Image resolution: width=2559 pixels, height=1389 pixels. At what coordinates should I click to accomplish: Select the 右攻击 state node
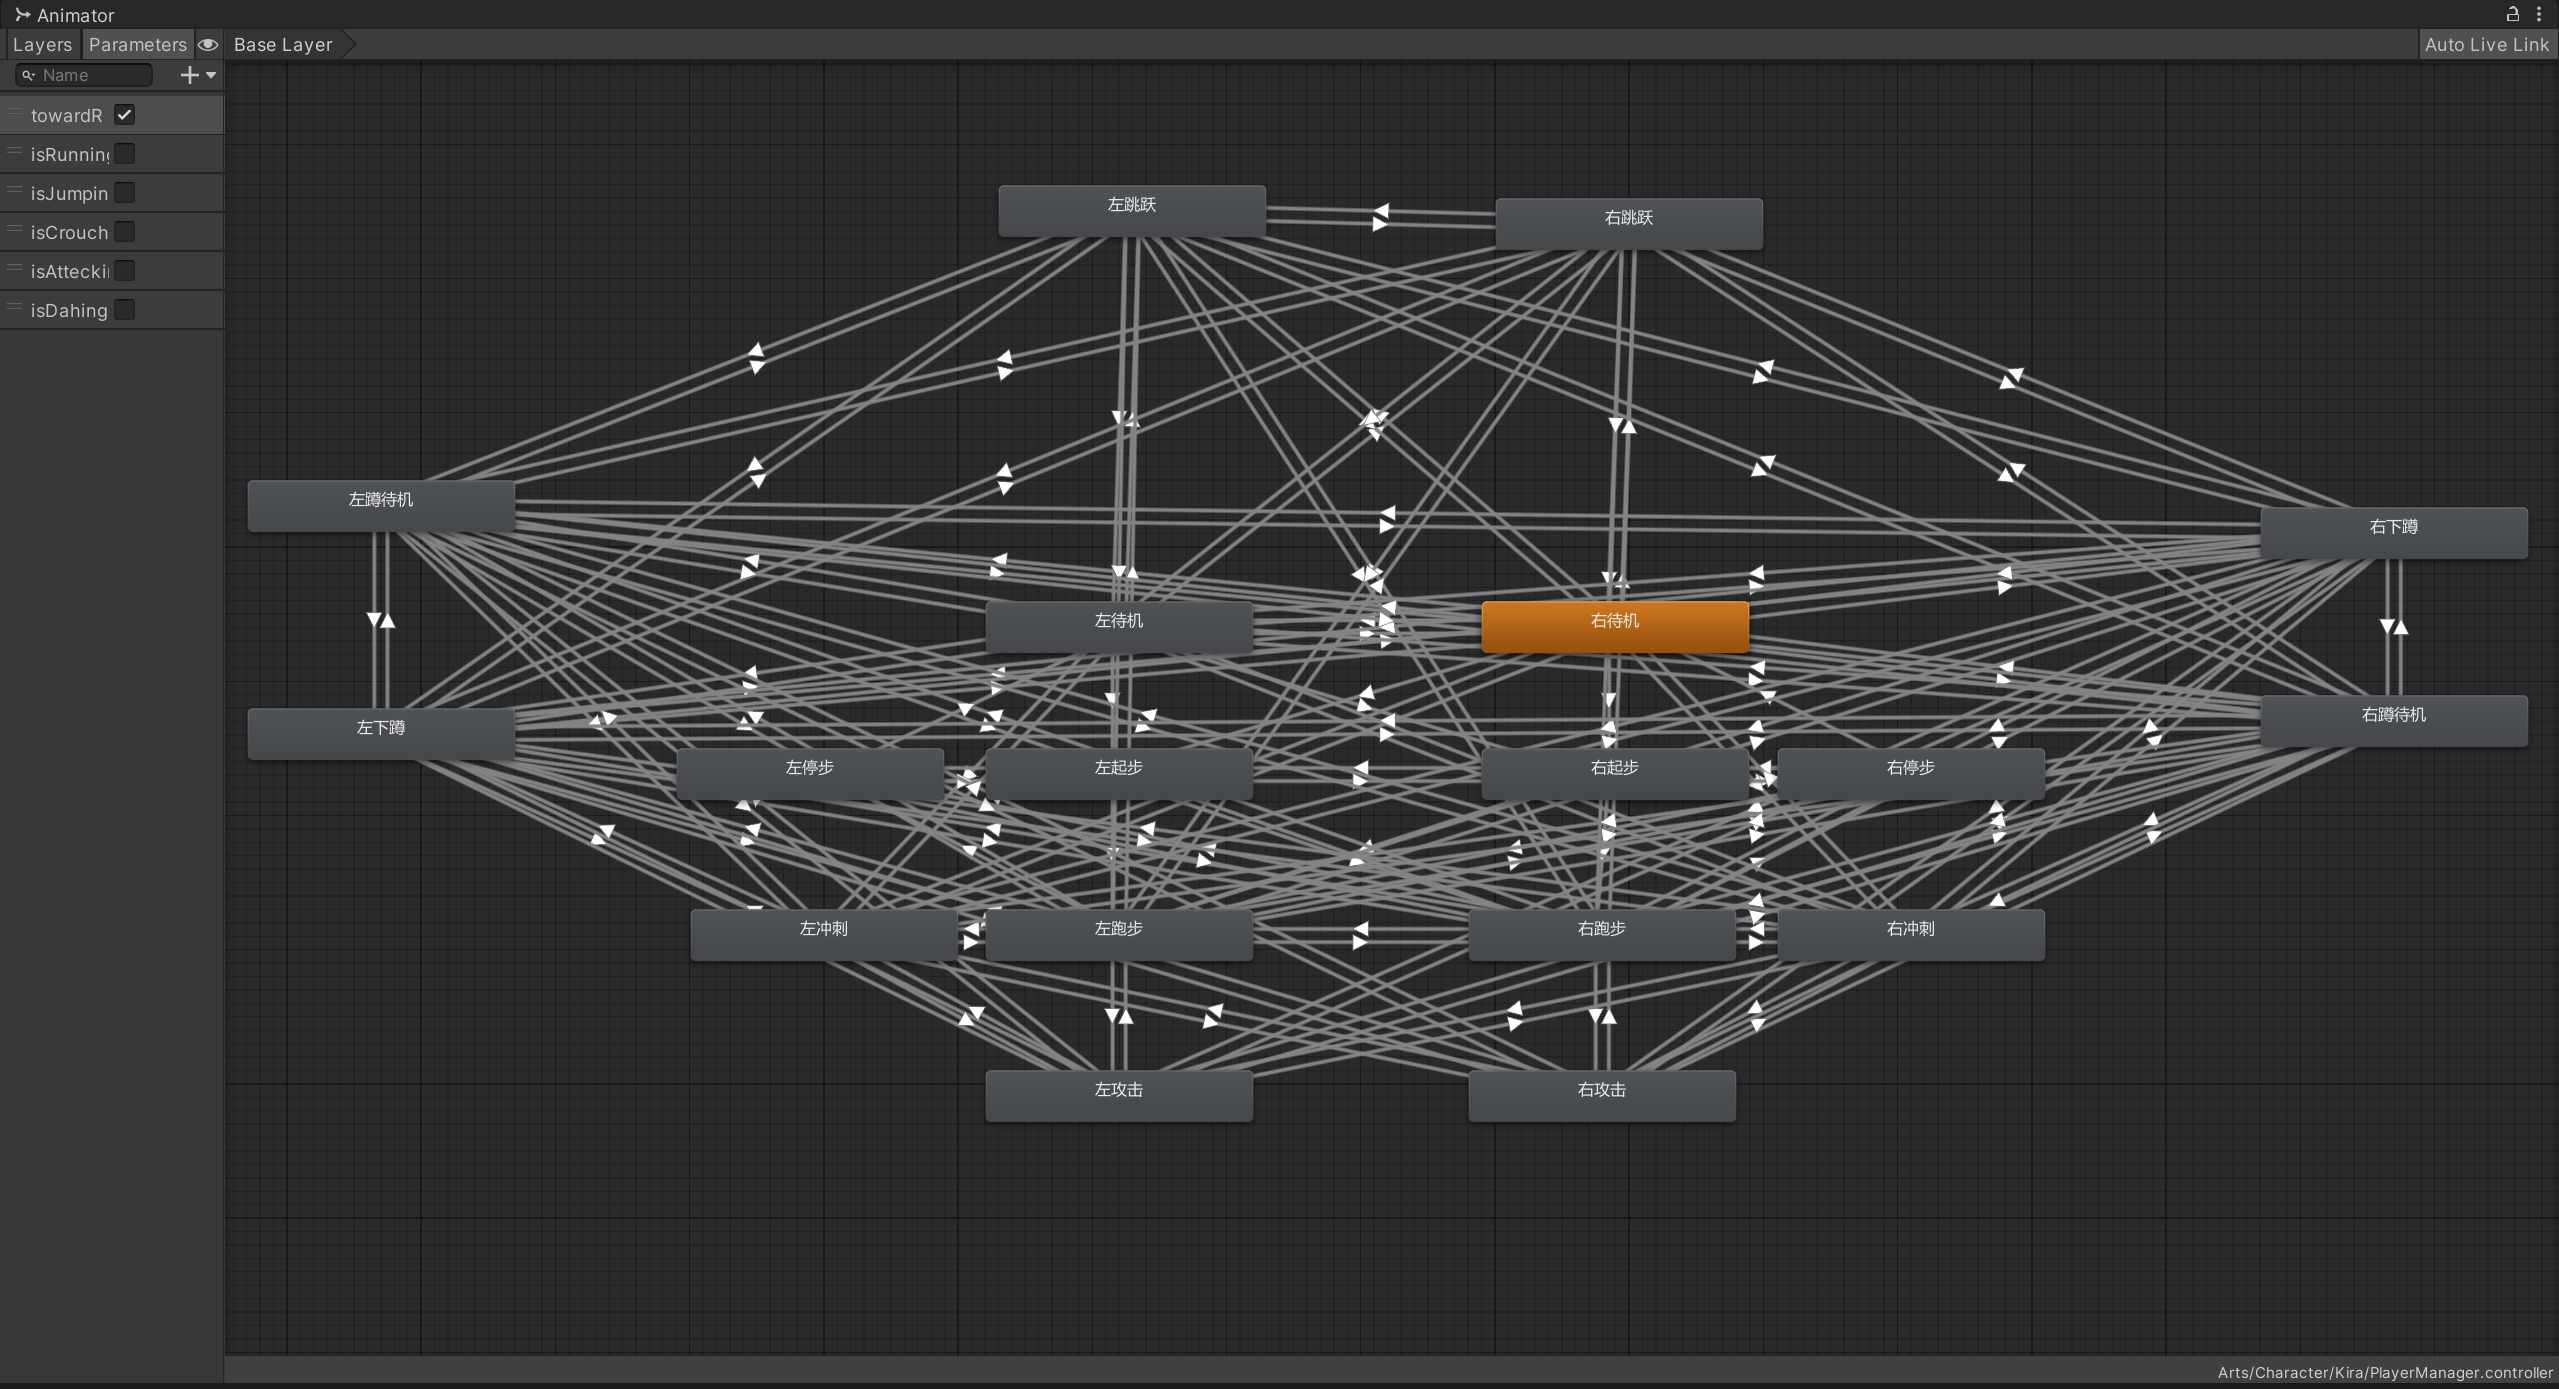[x=1602, y=1095]
